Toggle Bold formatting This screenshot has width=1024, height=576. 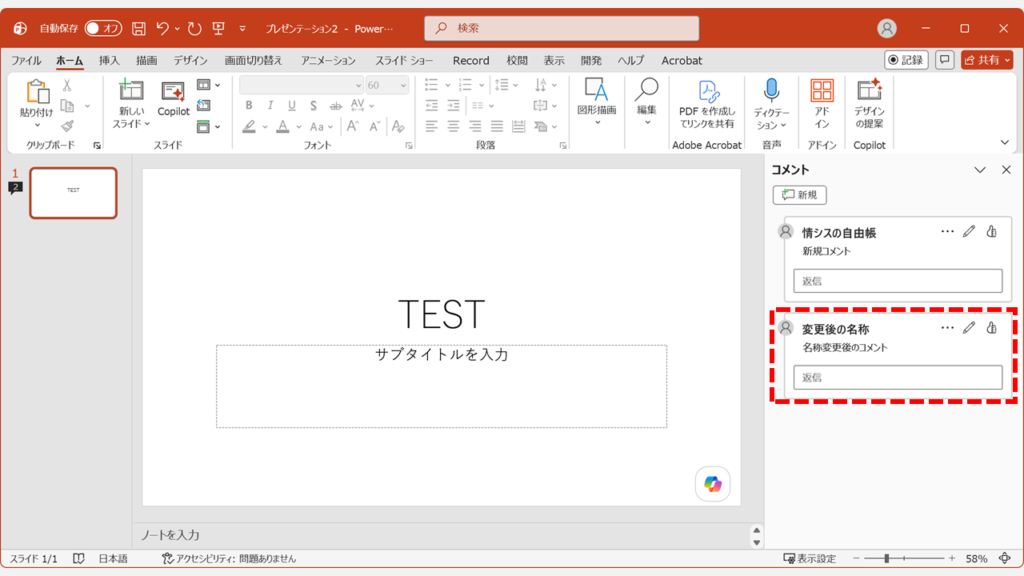click(249, 105)
